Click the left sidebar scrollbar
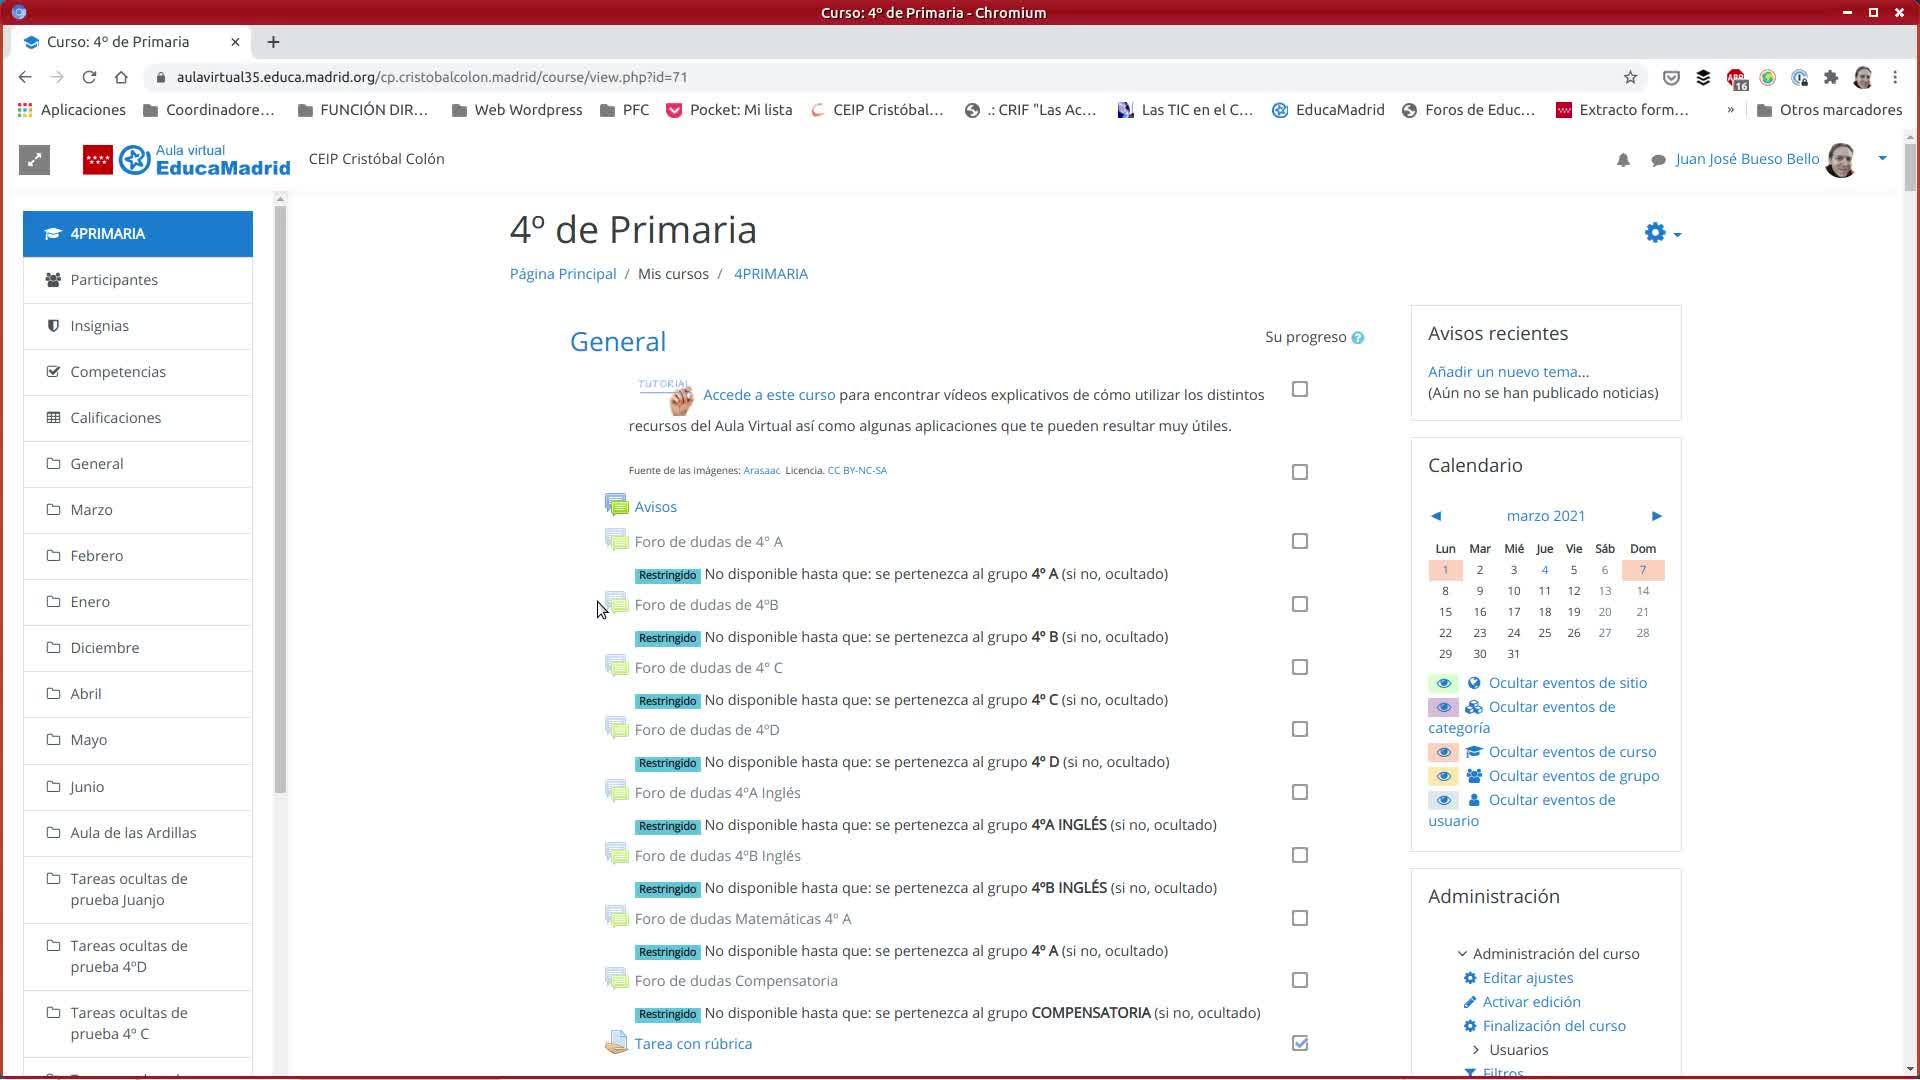 point(280,500)
